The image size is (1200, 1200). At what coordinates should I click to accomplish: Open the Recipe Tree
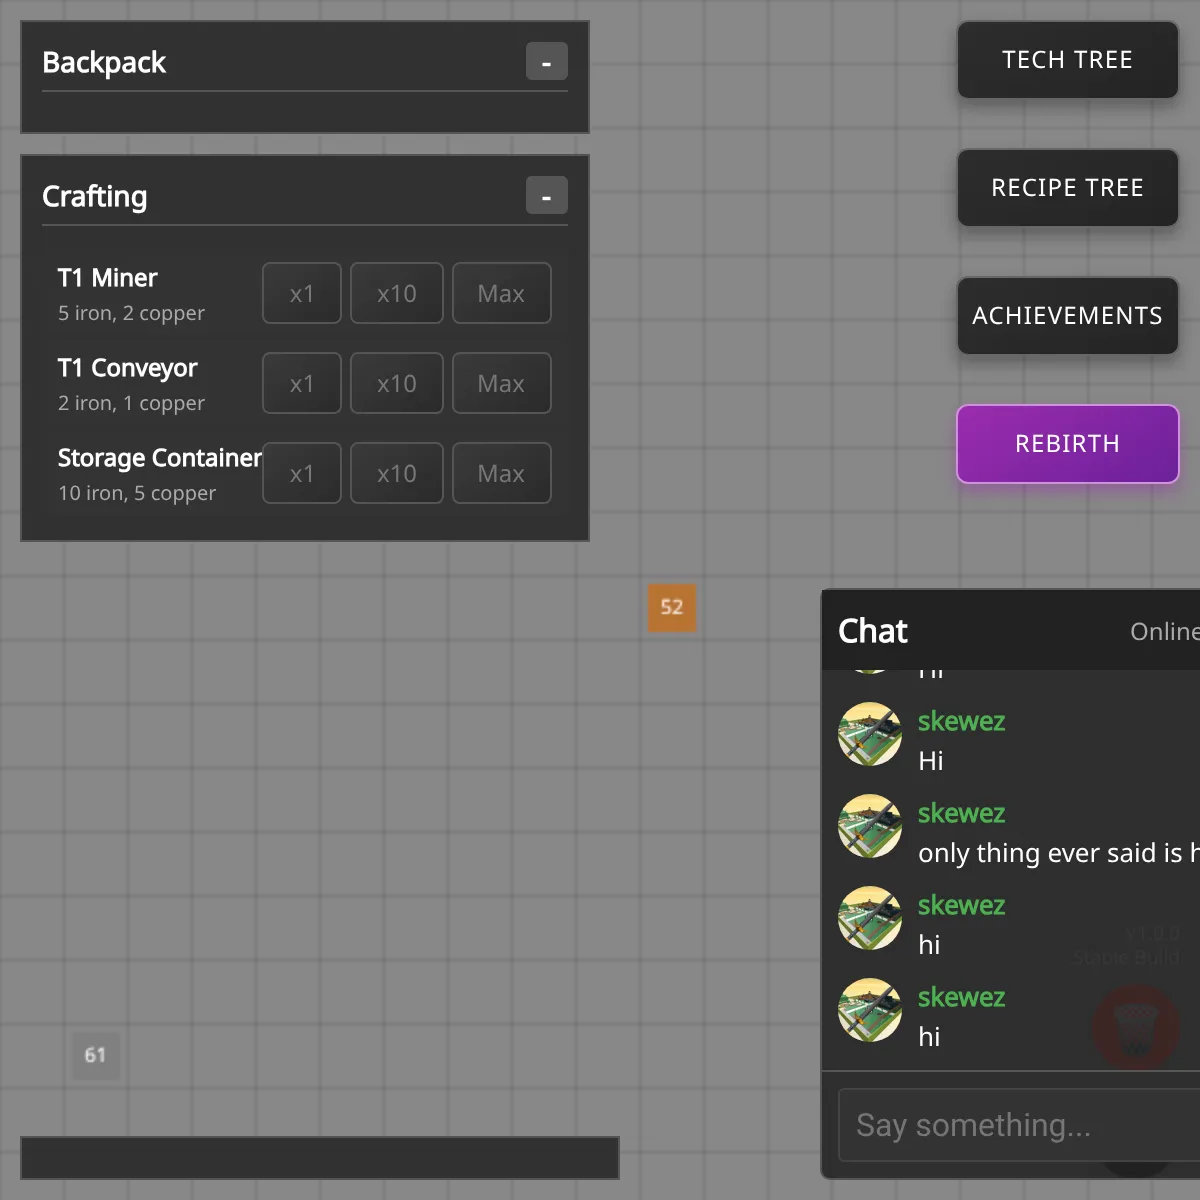[x=1067, y=188]
